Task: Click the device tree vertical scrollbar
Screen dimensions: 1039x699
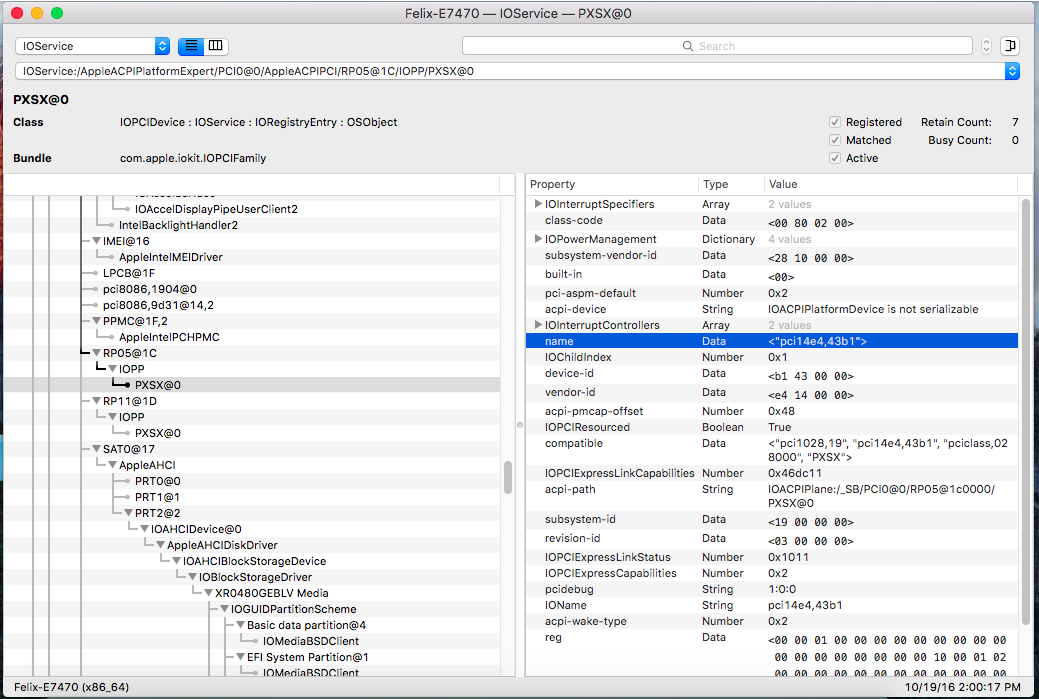Action: click(x=508, y=476)
